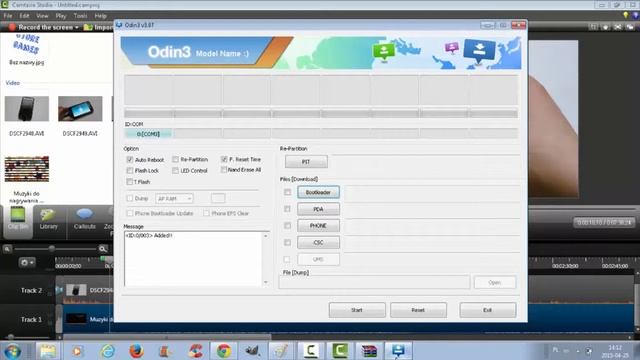Click the PIT button under Re-Partition
The width and height of the screenshot is (640, 360).
[306, 162]
